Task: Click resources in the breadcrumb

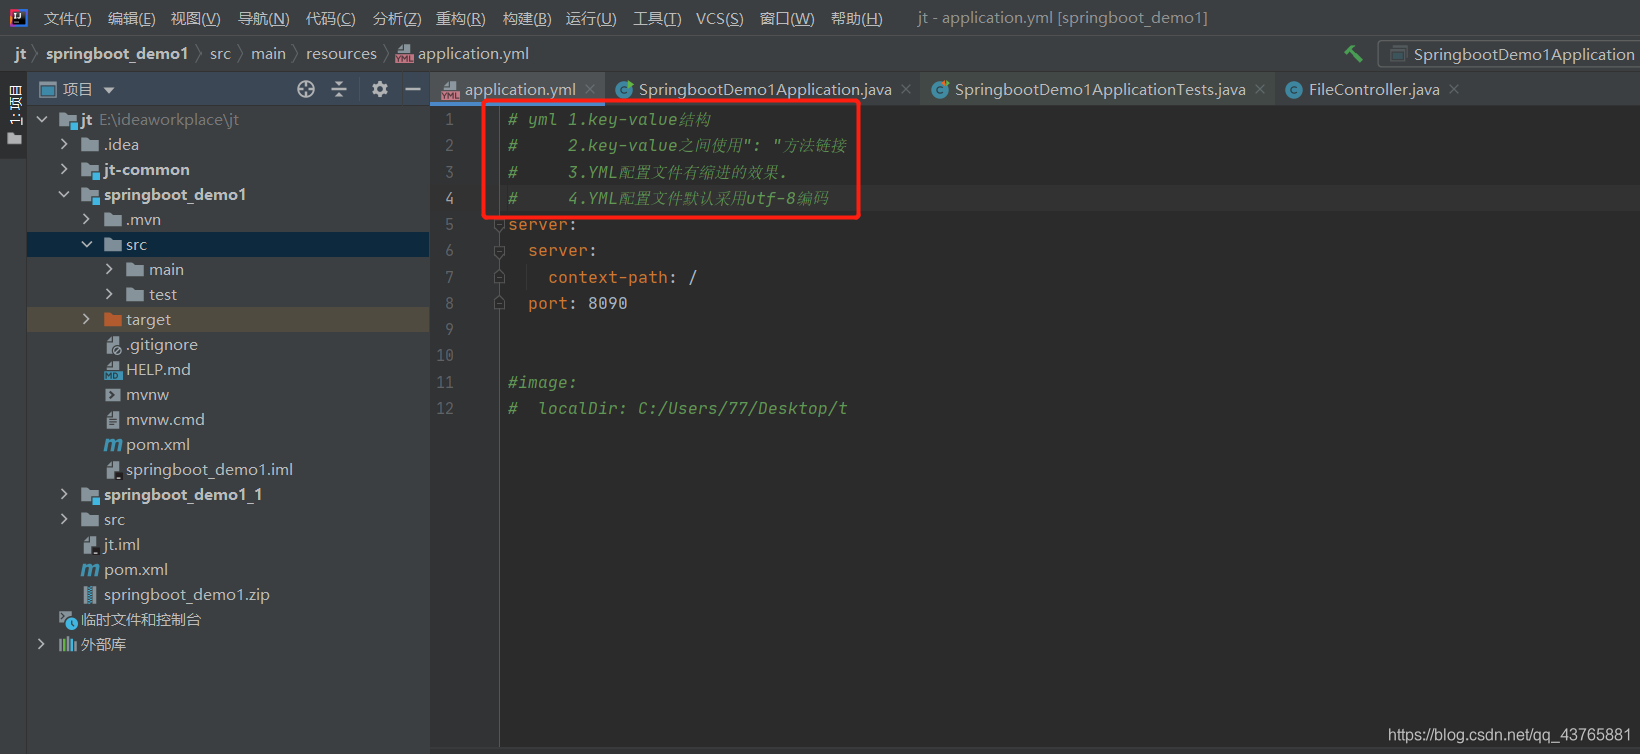Action: [341, 54]
